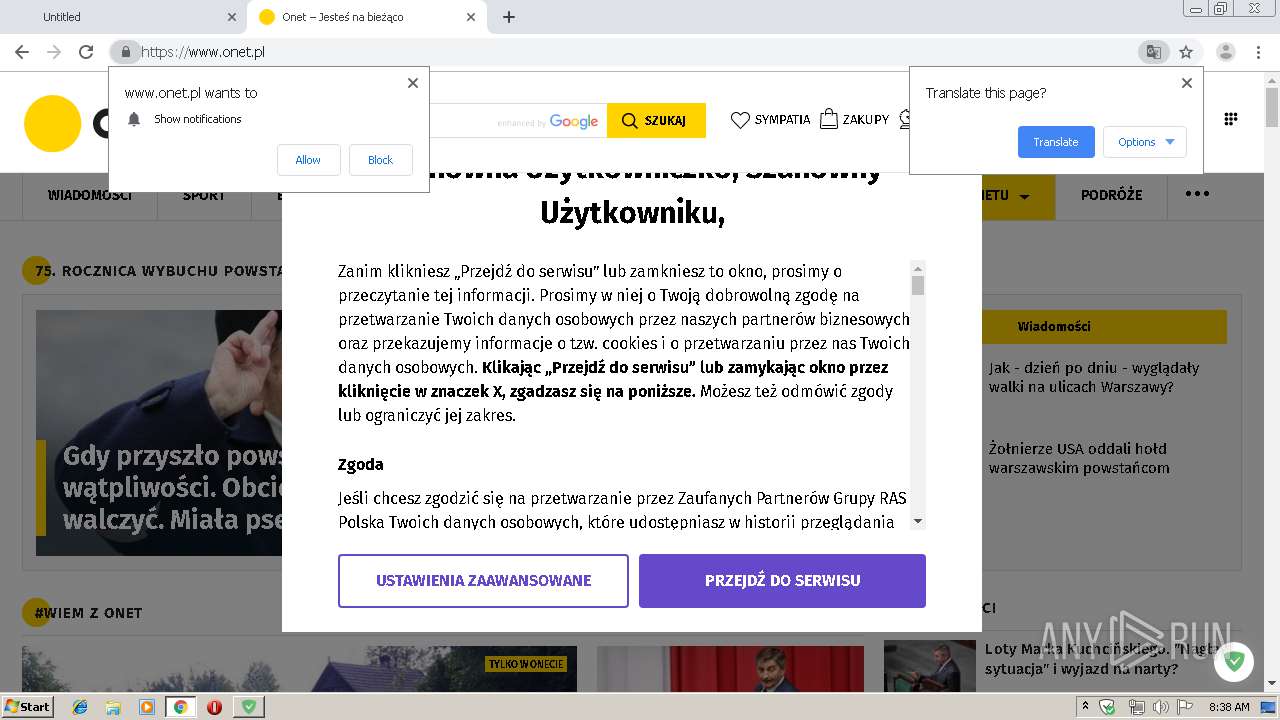Click the Action Center flag tray icon

(1185, 707)
